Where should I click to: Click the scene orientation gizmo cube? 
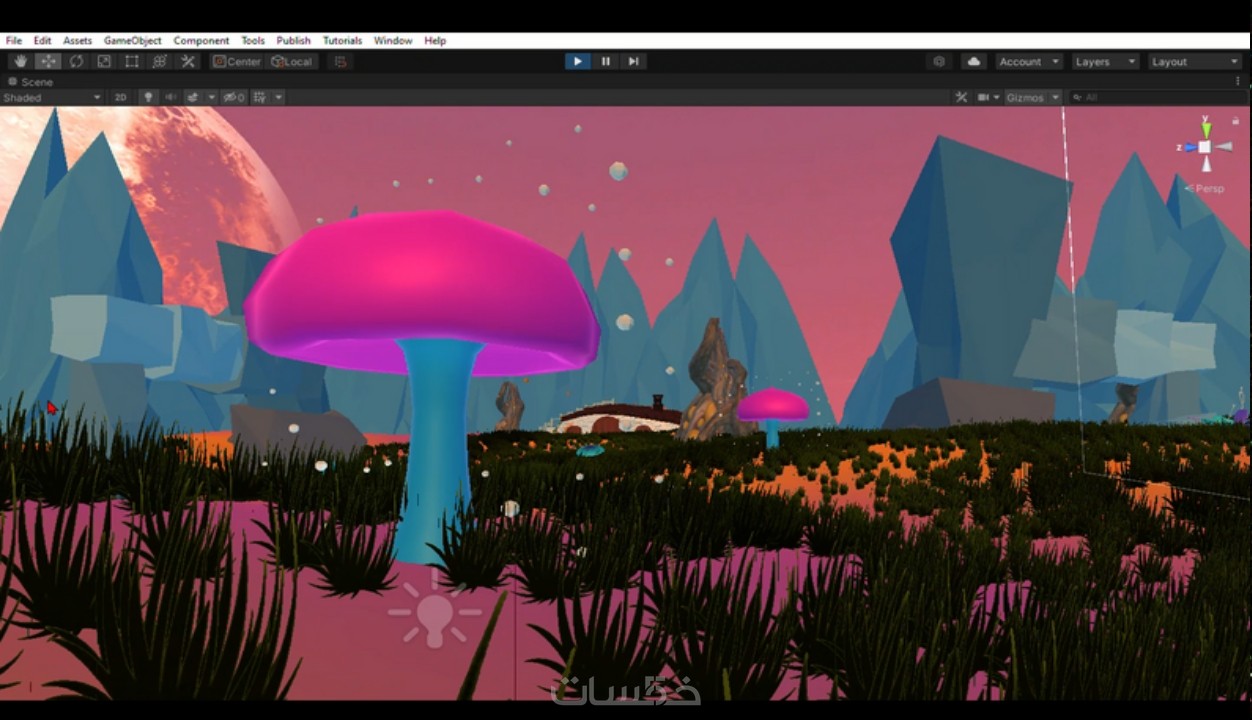[x=1205, y=147]
